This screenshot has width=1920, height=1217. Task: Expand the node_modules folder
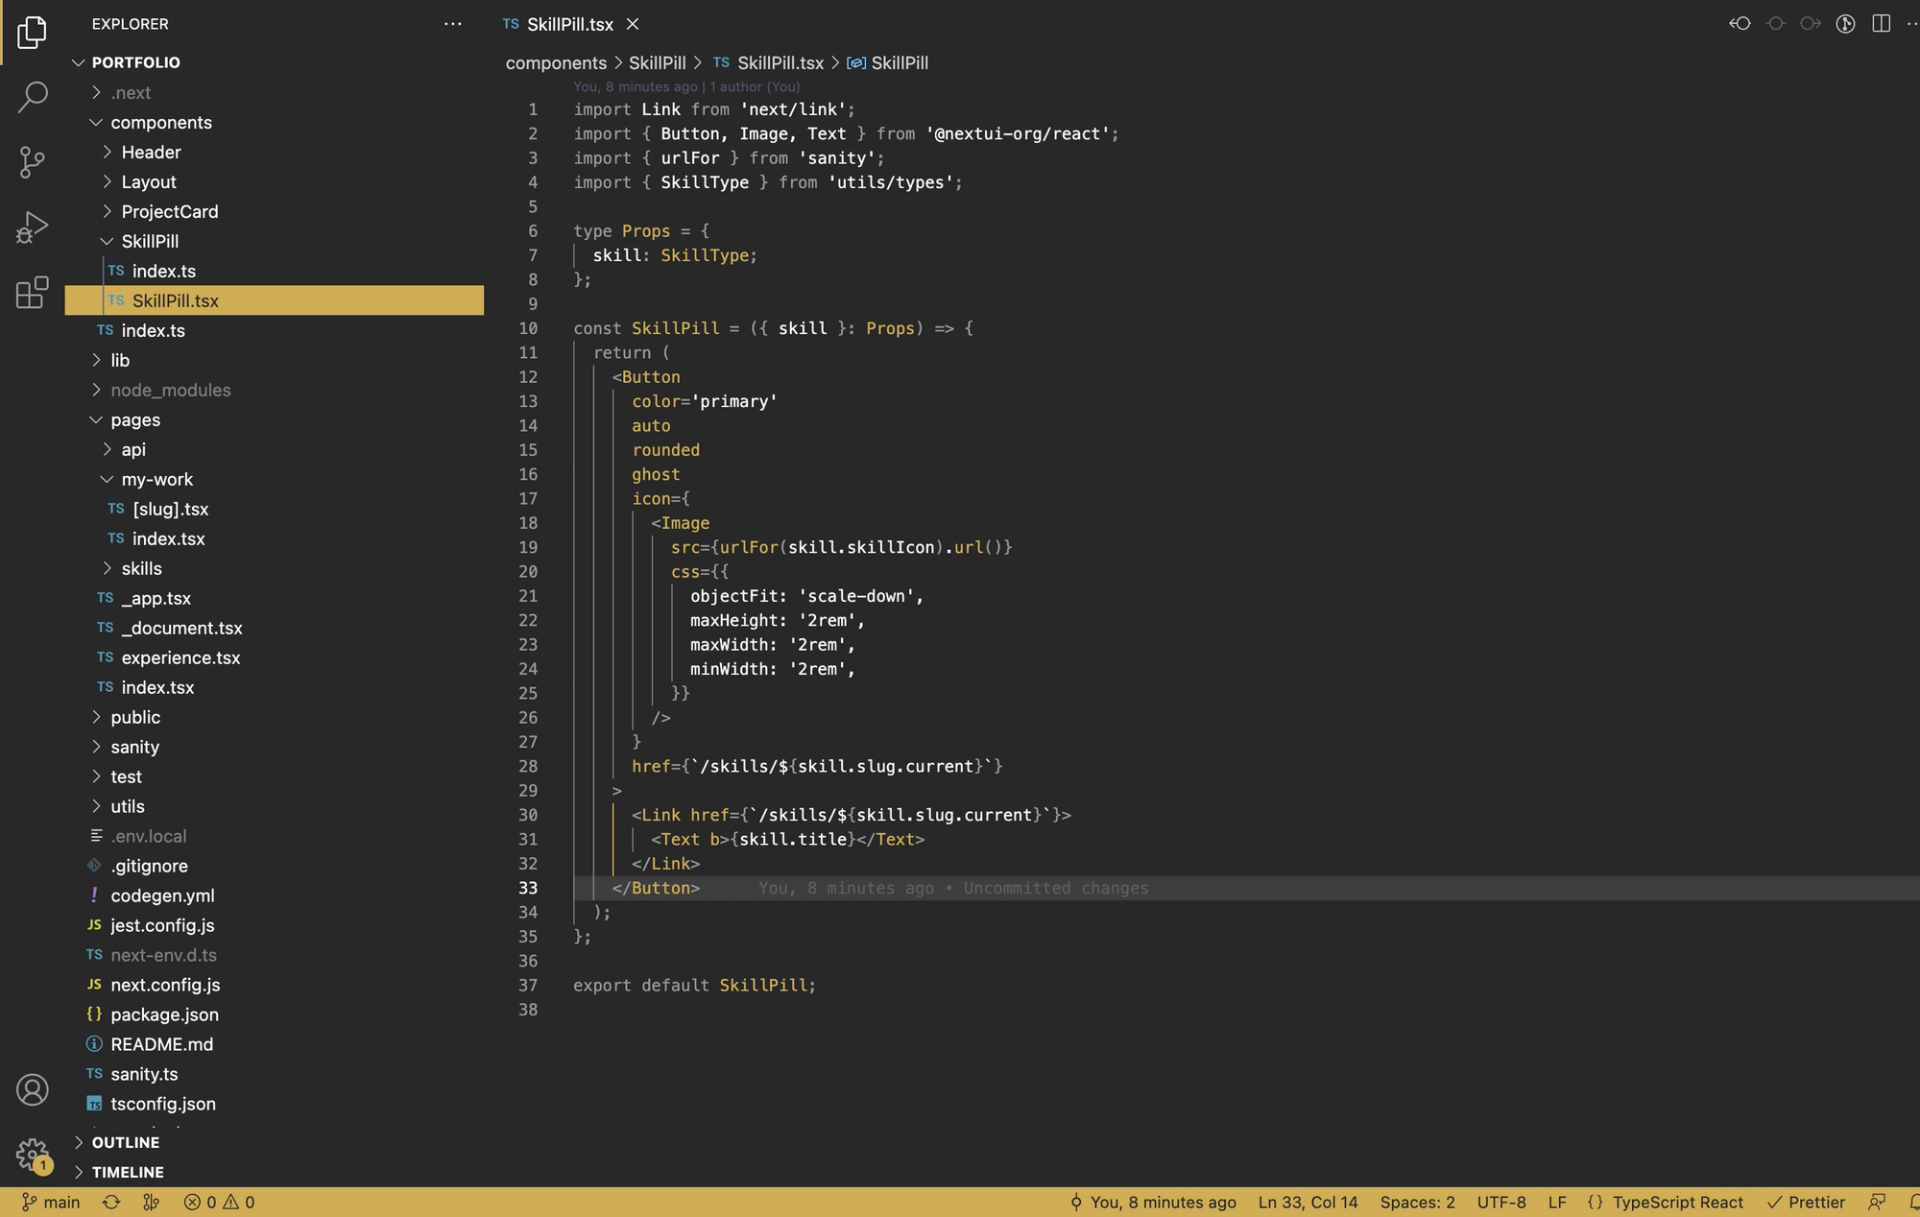[170, 390]
